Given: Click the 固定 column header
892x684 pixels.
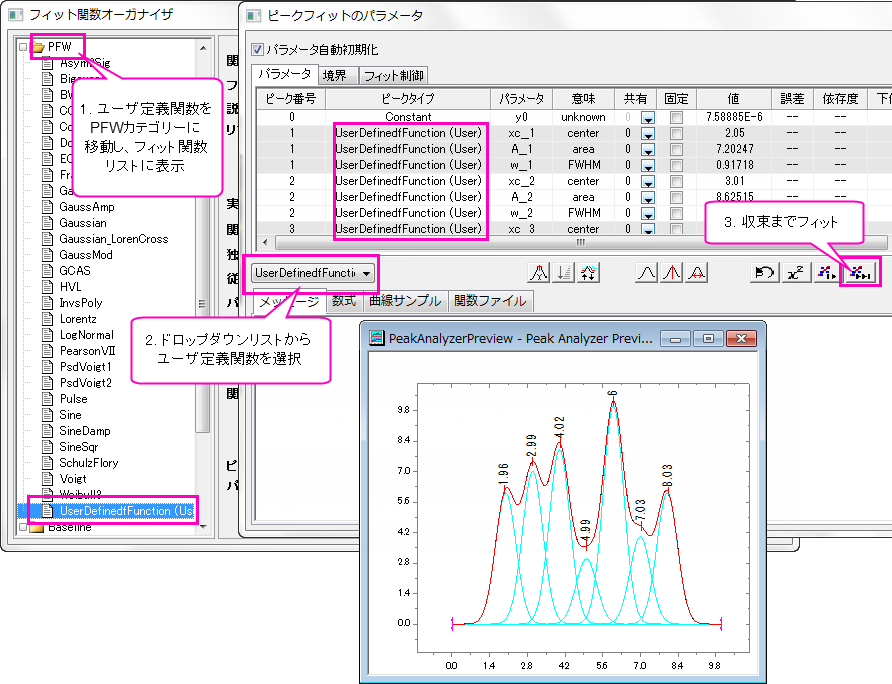Looking at the screenshot, I should point(676,99).
